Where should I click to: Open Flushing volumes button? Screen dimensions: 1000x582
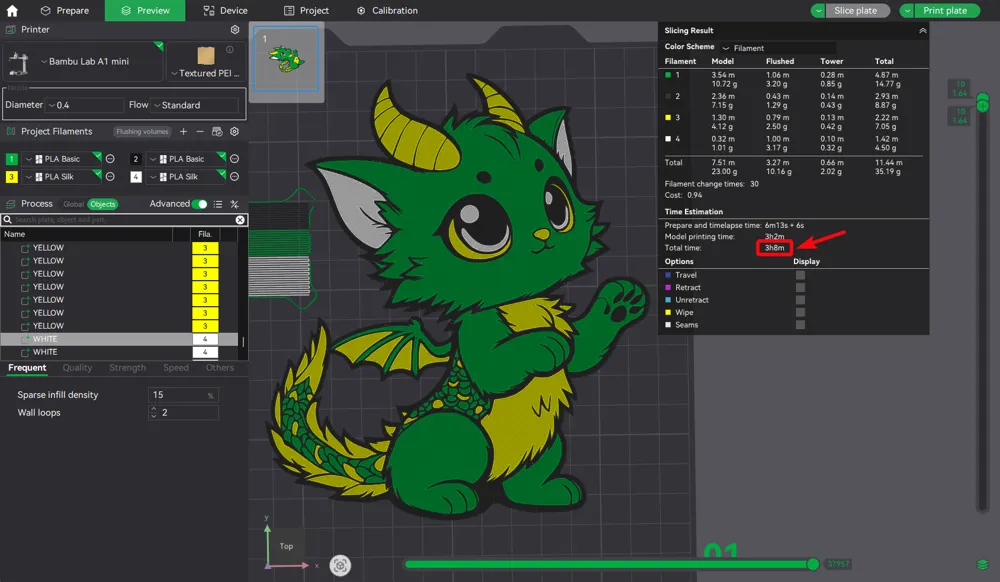(142, 132)
